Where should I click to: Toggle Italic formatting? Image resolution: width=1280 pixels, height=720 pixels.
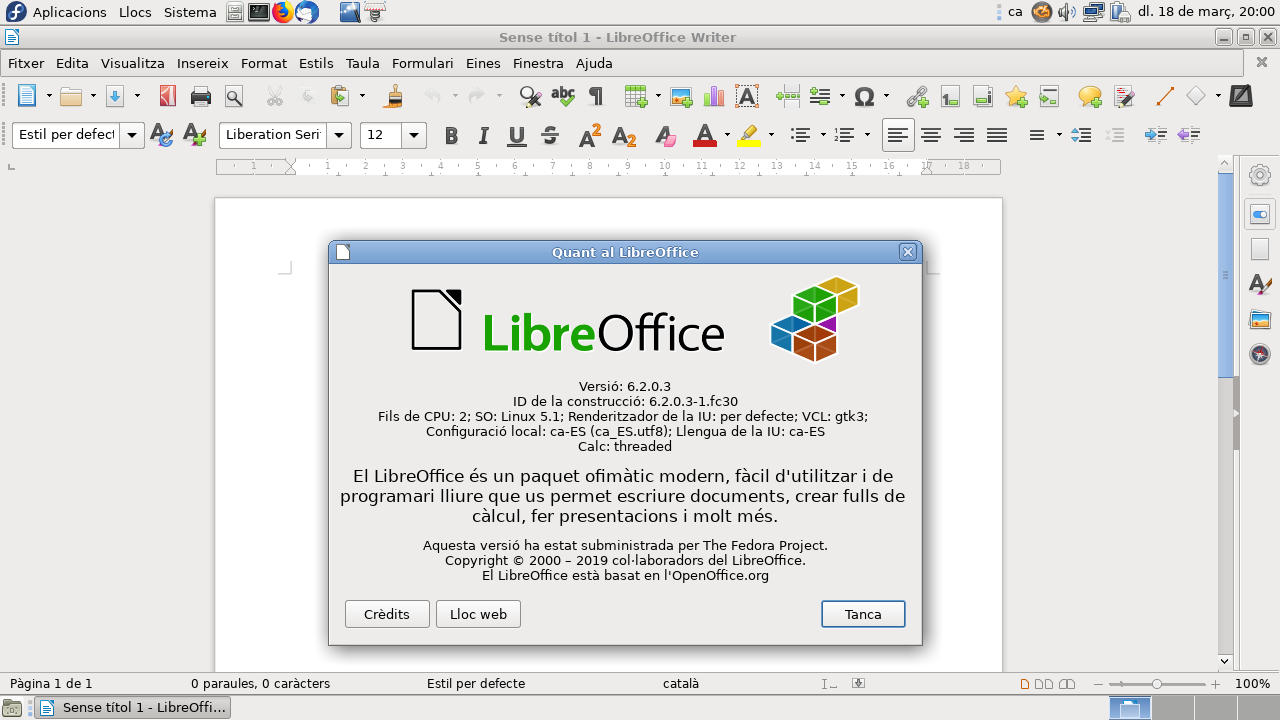[x=484, y=135]
